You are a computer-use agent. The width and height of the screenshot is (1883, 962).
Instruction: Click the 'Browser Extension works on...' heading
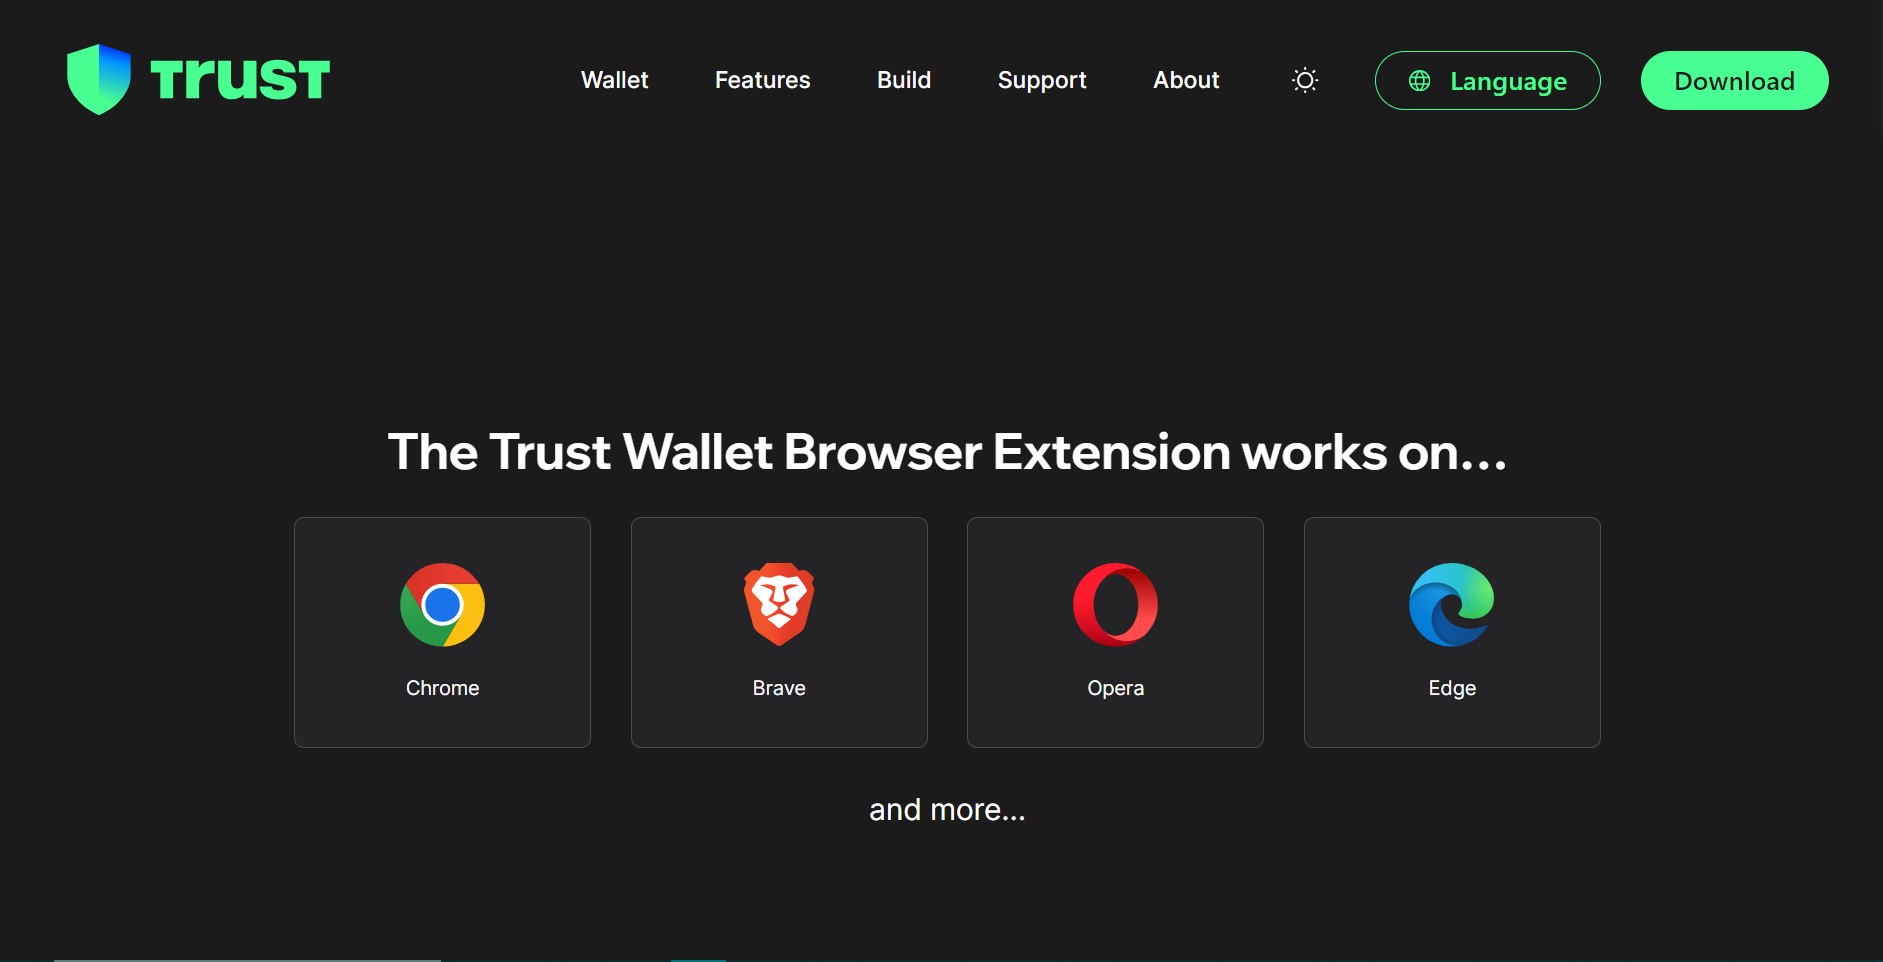[1145, 452]
